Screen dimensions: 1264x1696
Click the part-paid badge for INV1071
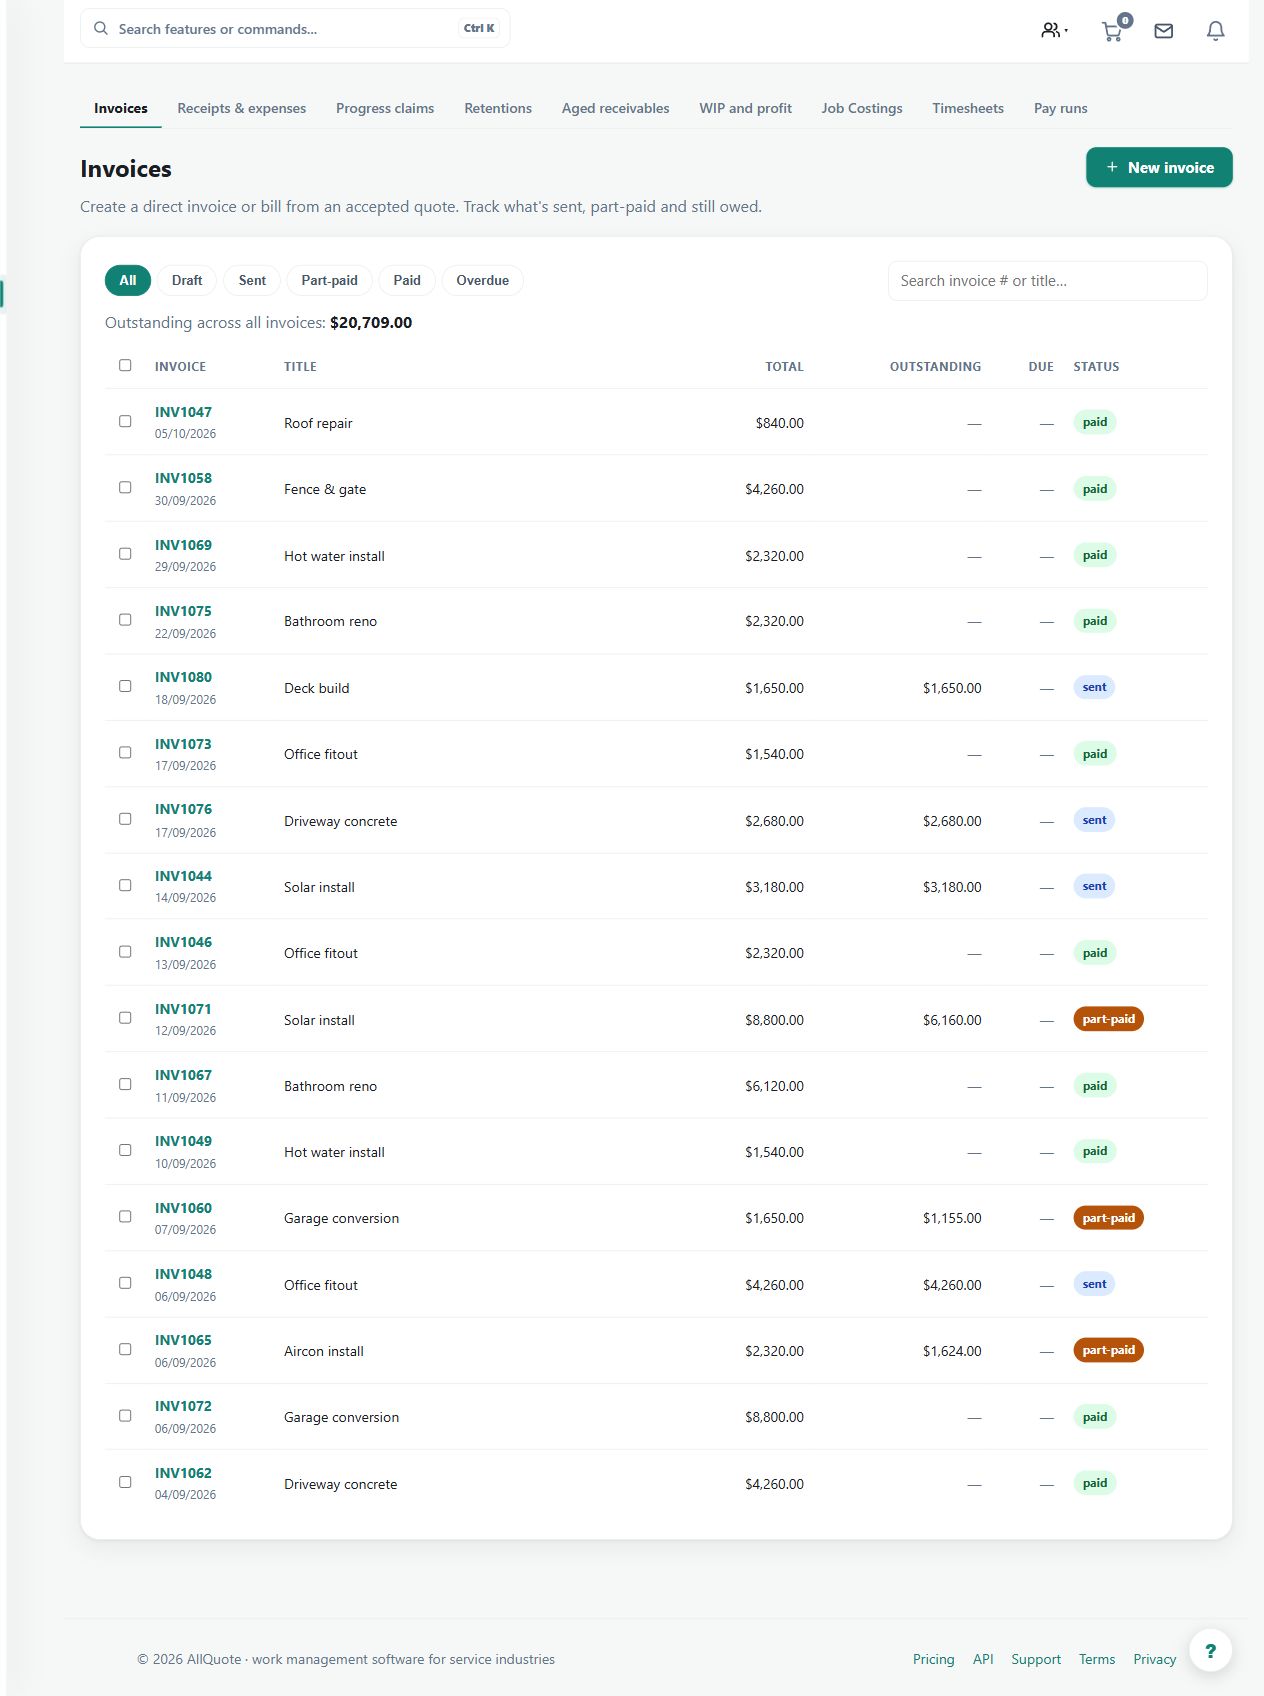(1108, 1019)
